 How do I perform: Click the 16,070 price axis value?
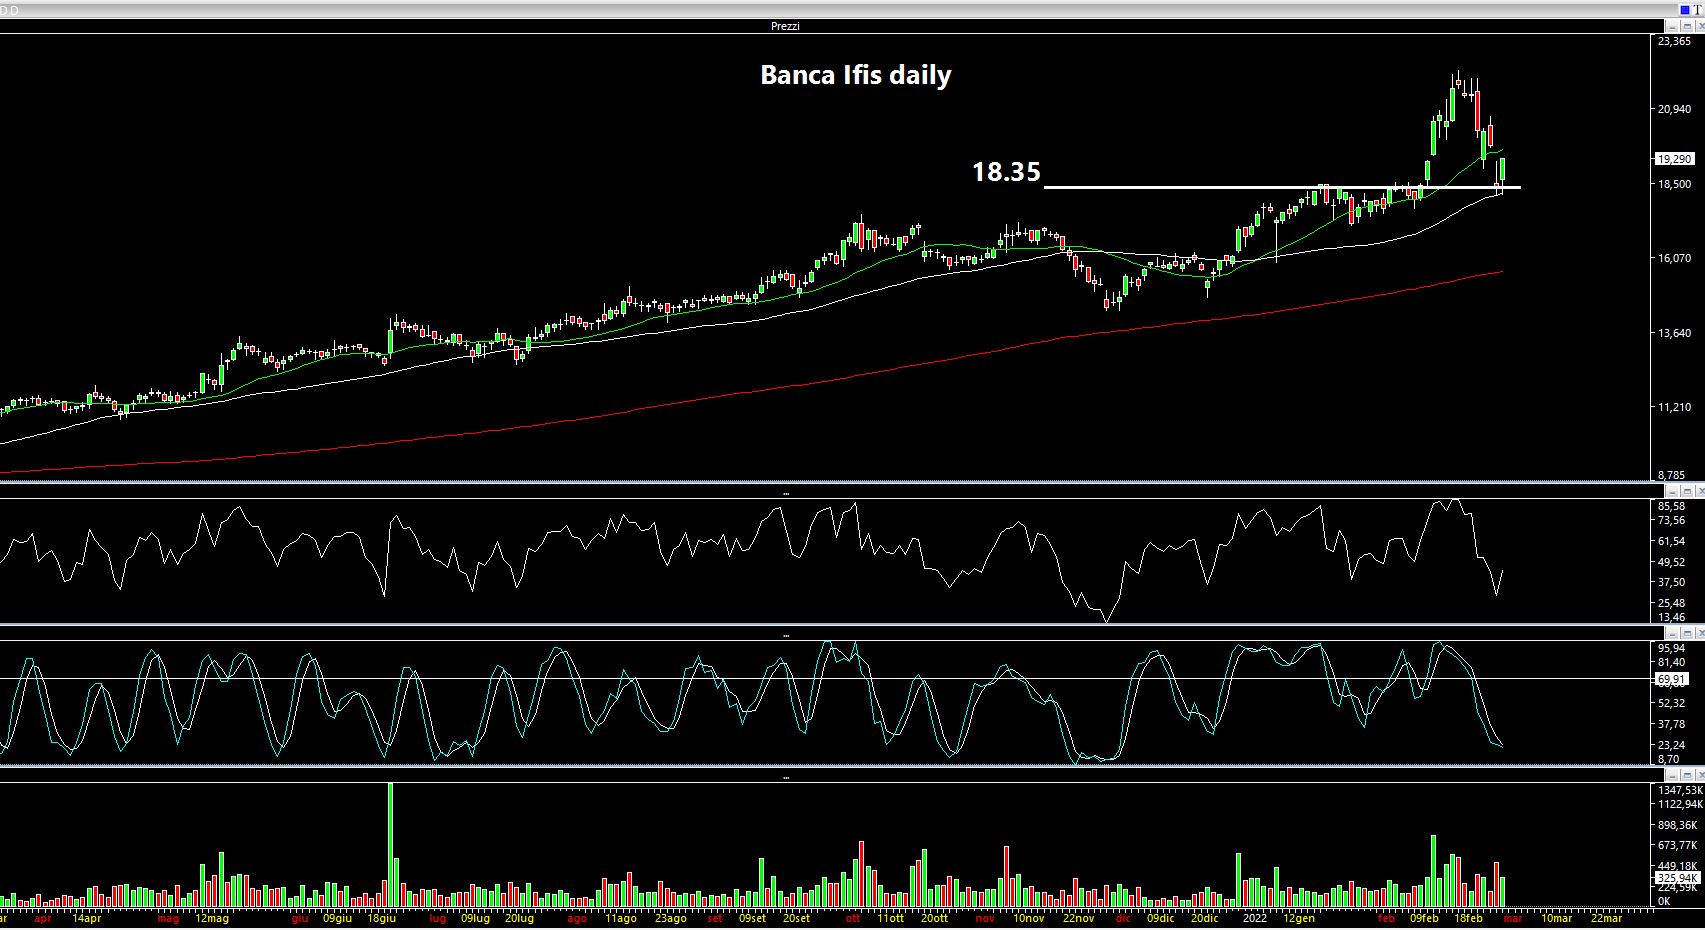[x=1674, y=258]
